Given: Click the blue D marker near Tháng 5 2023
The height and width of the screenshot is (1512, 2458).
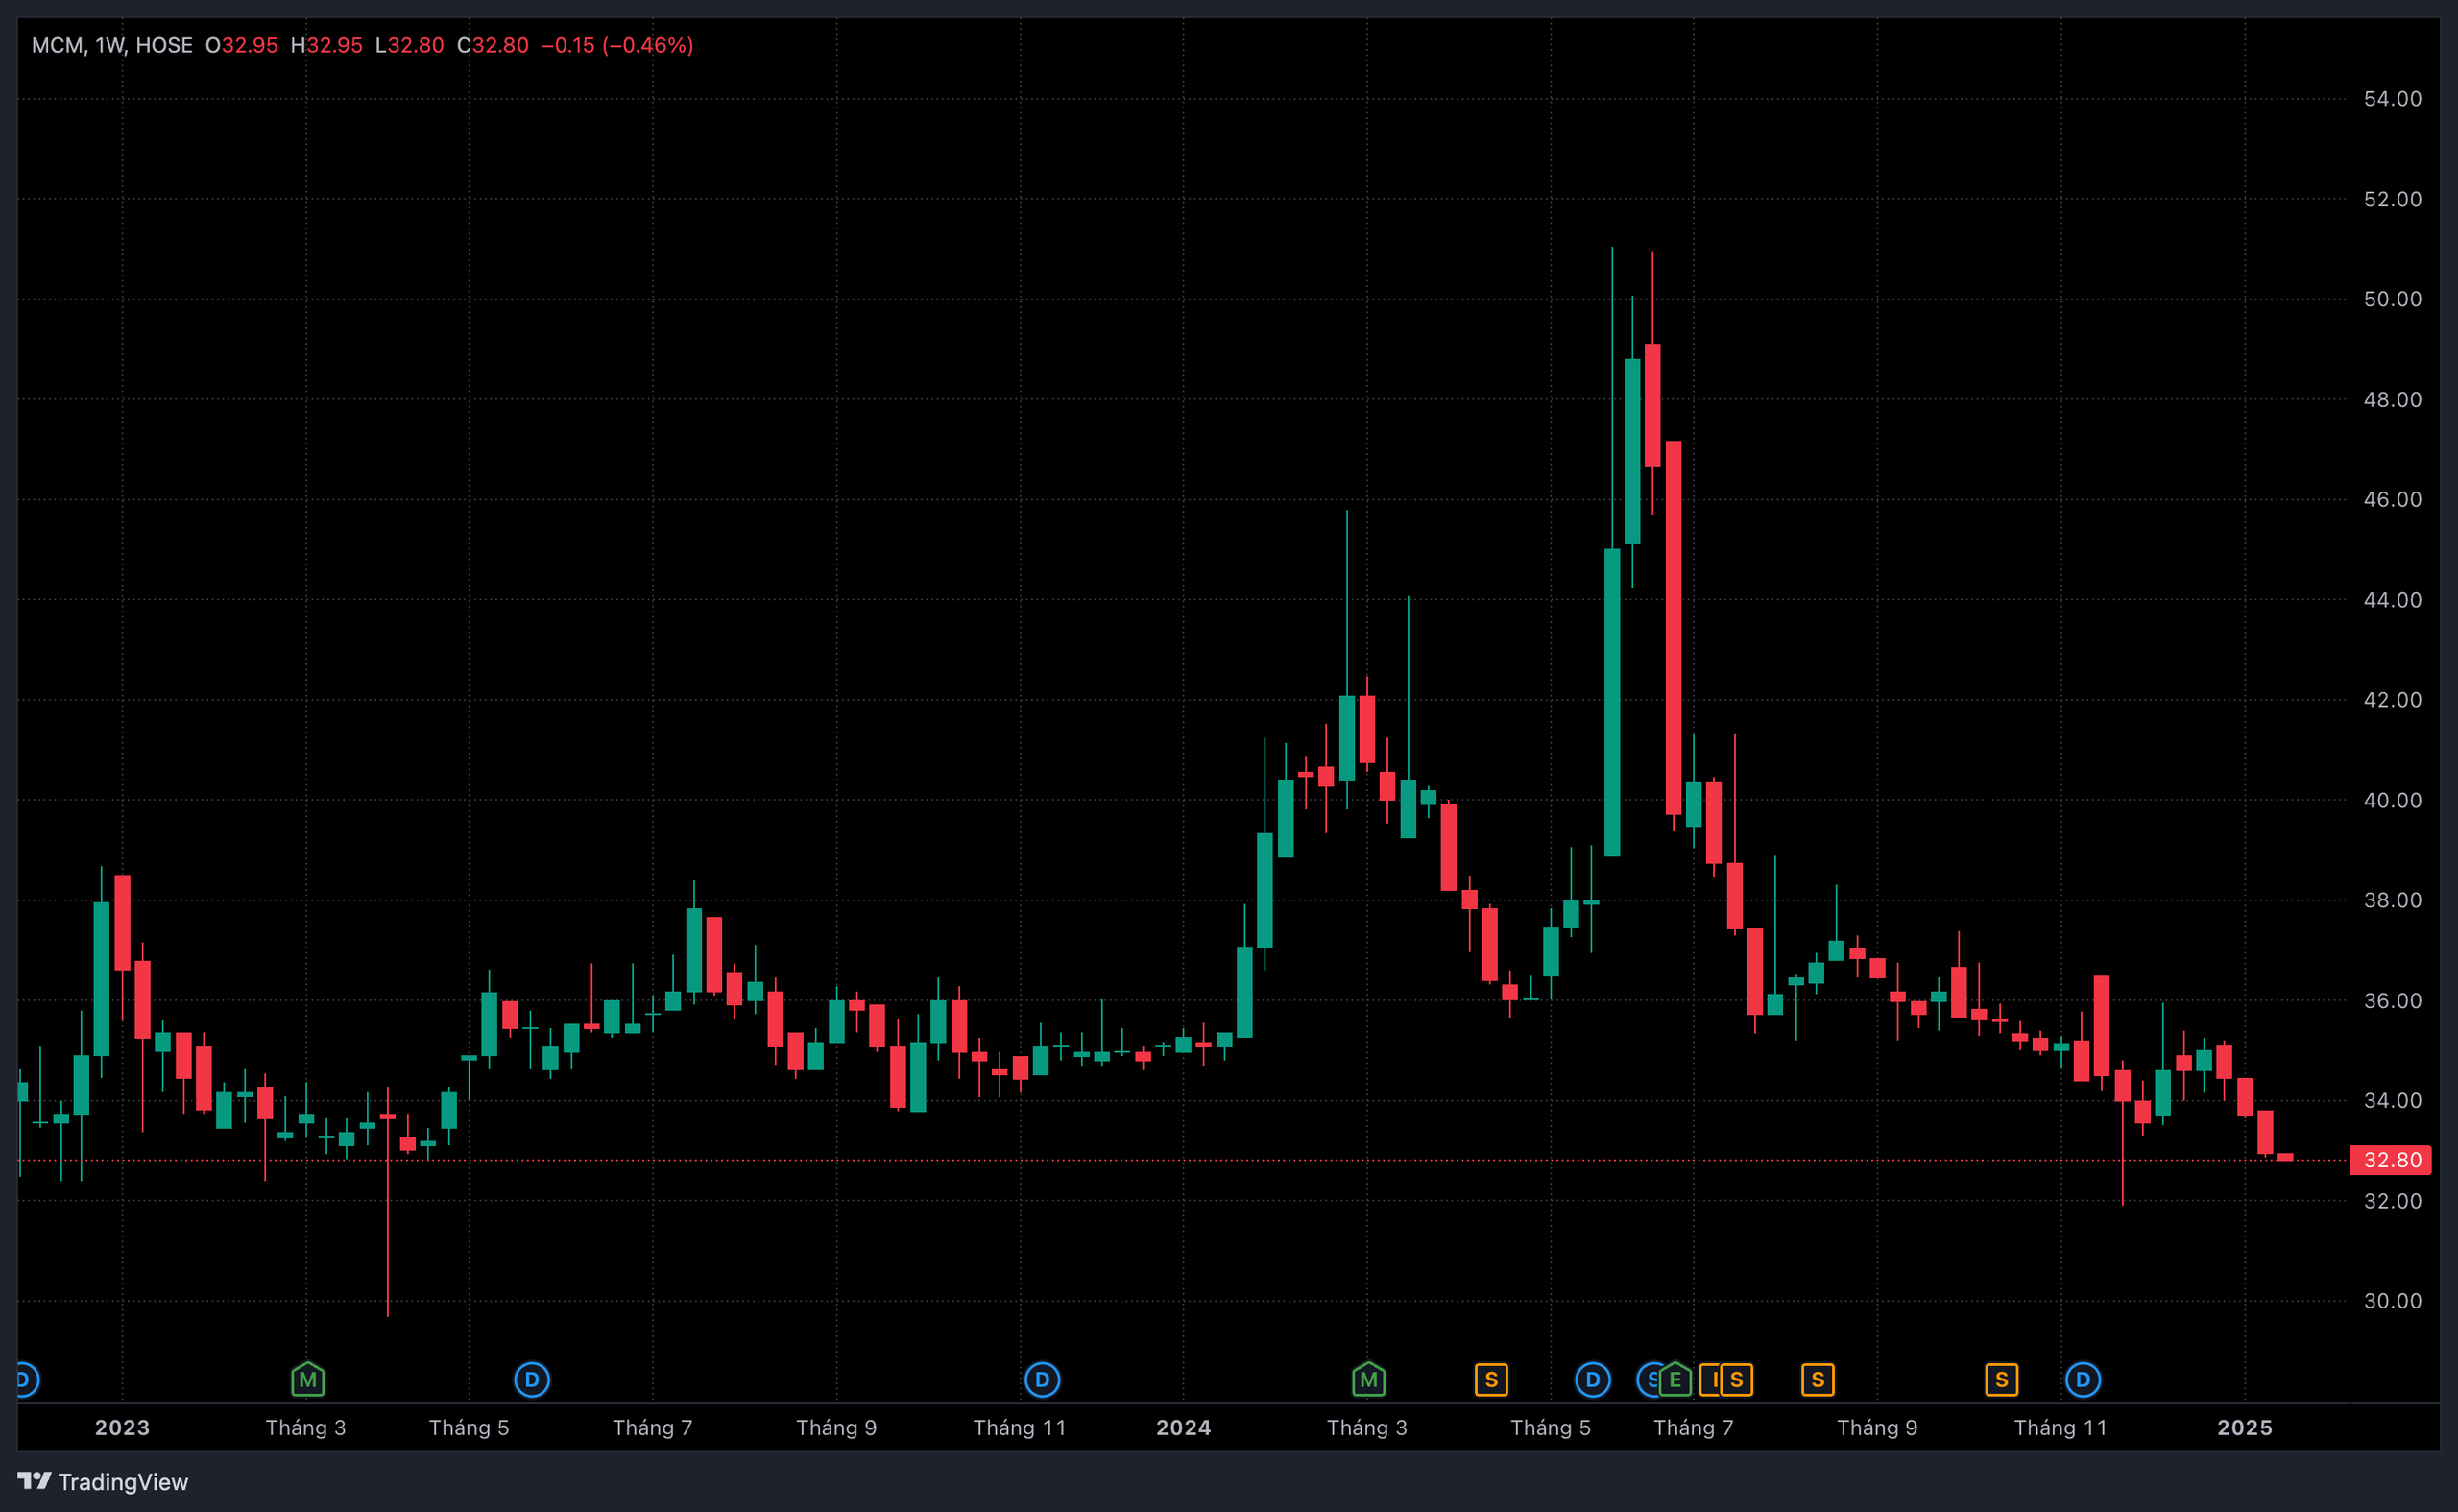Looking at the screenshot, I should (532, 1380).
